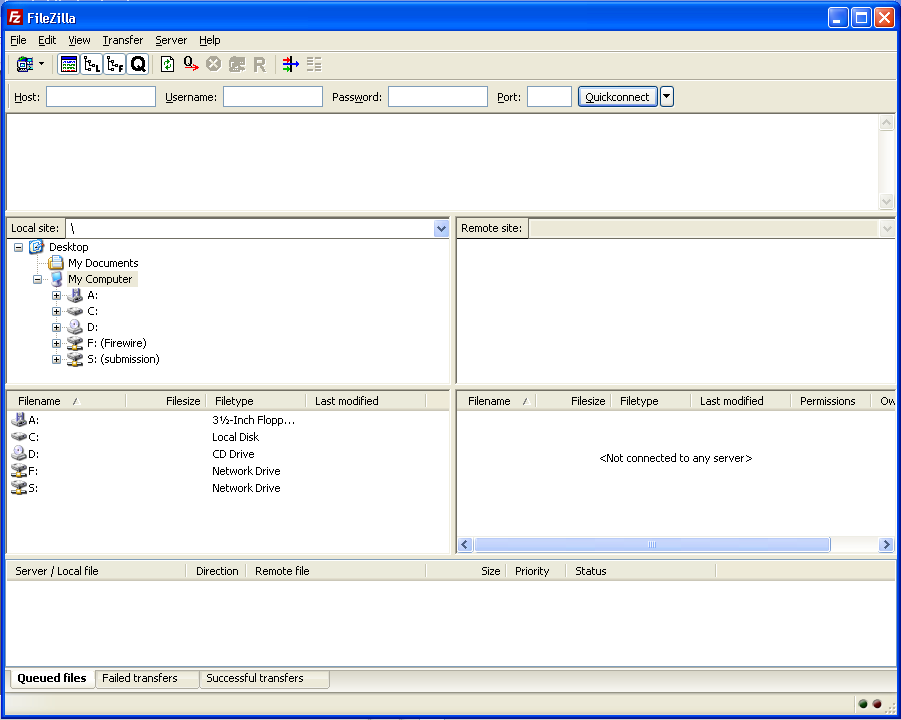Switch to the Queued files tab
Screen dimensions: 901x720
click(52, 678)
